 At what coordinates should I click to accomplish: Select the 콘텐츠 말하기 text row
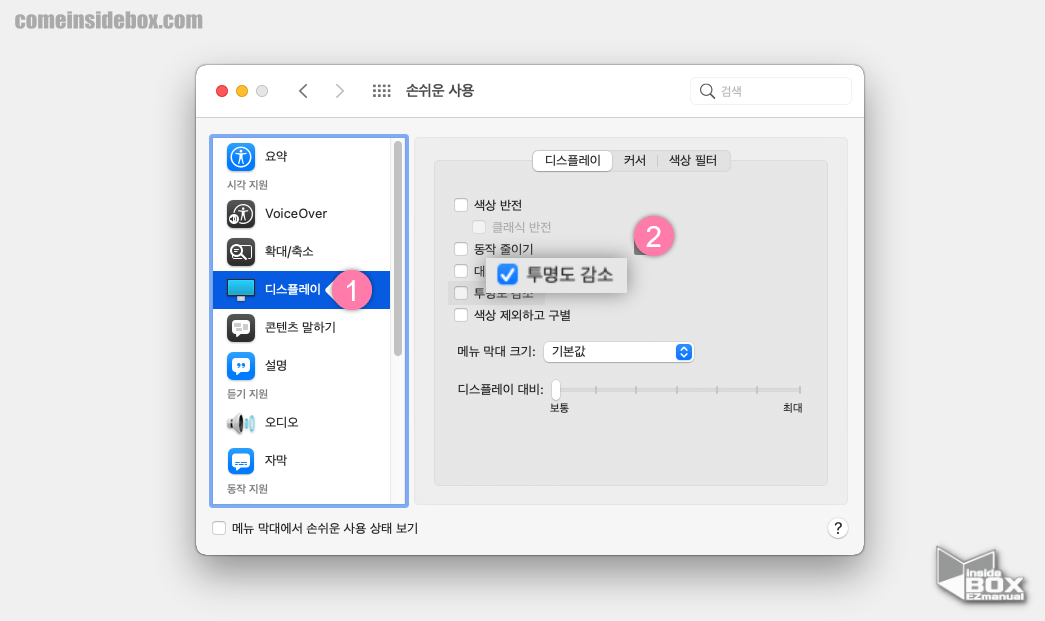[301, 328]
